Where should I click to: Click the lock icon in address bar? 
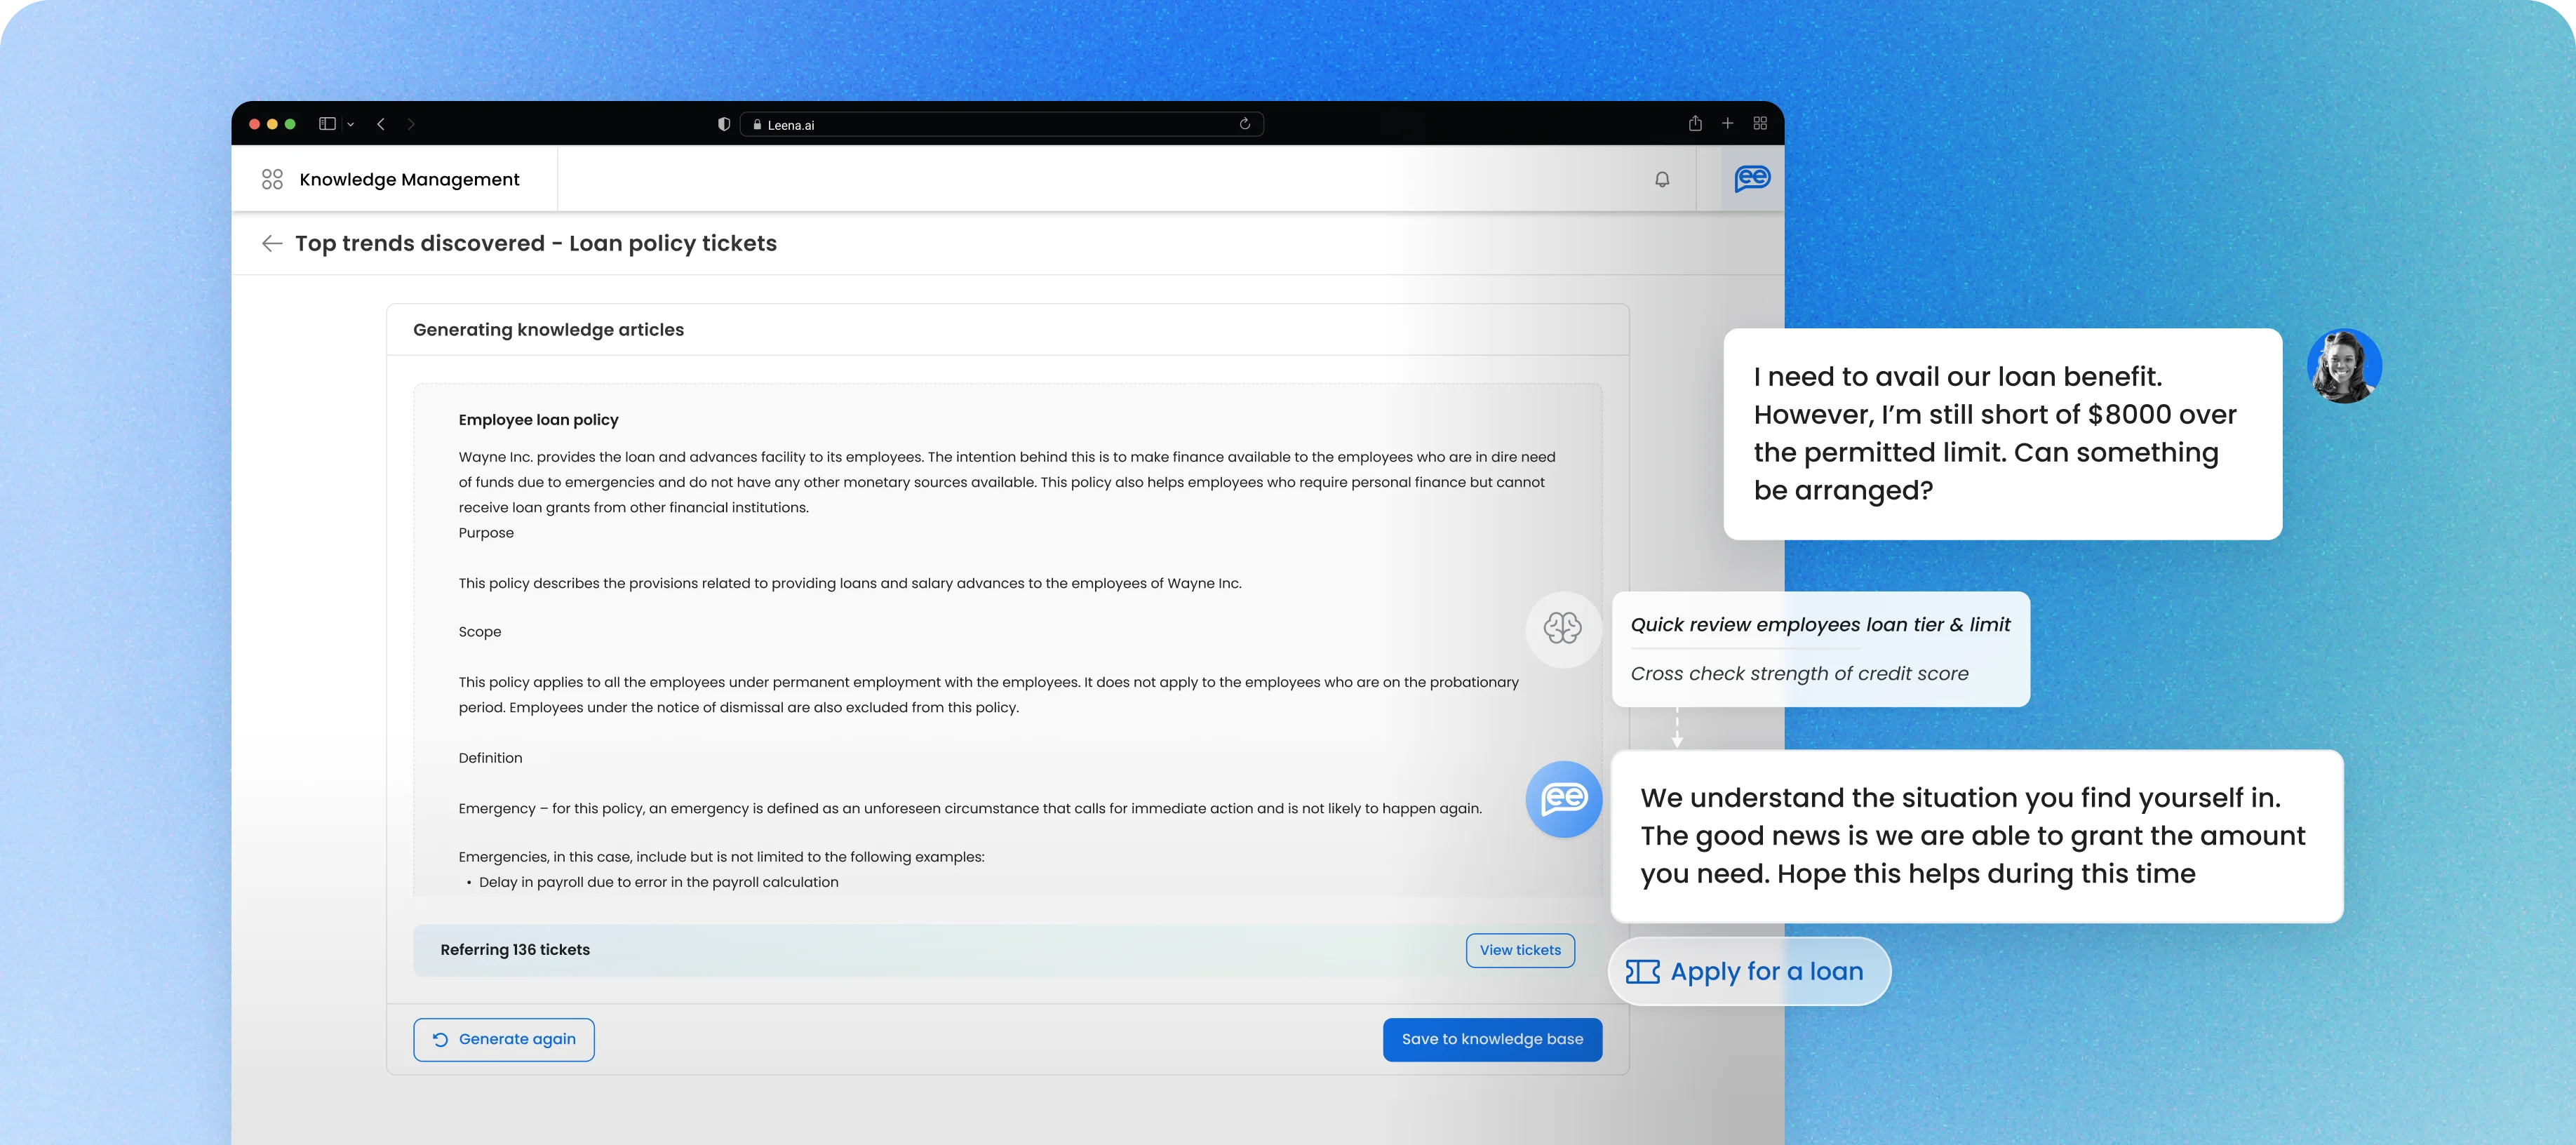[x=757, y=125]
